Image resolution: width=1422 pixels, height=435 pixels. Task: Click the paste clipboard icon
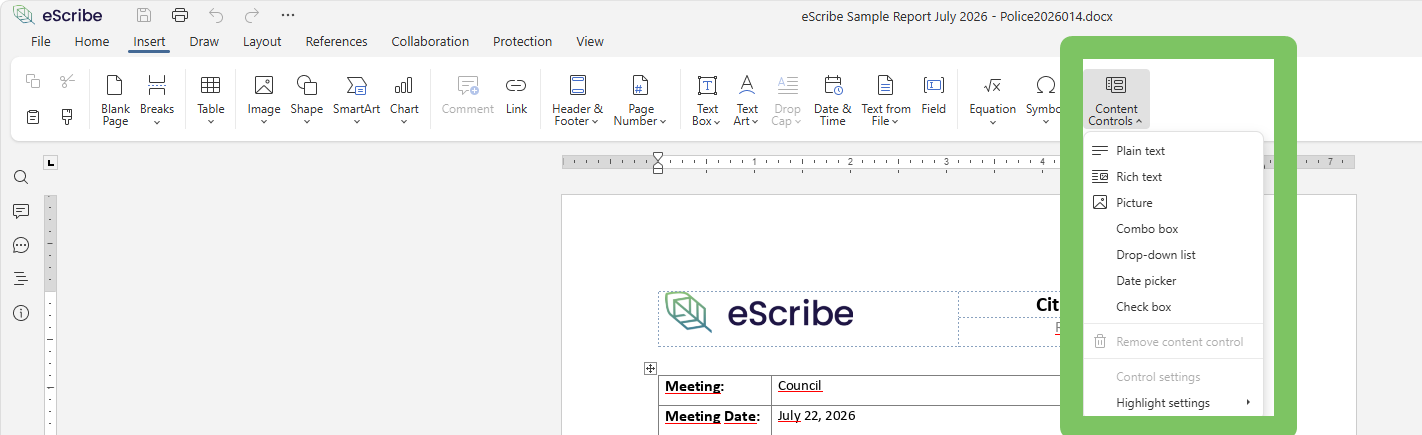pos(33,117)
